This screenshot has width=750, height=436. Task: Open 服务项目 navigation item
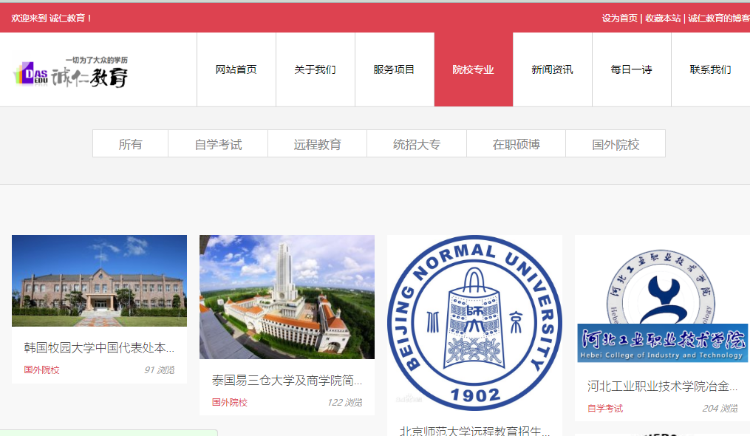coord(394,70)
